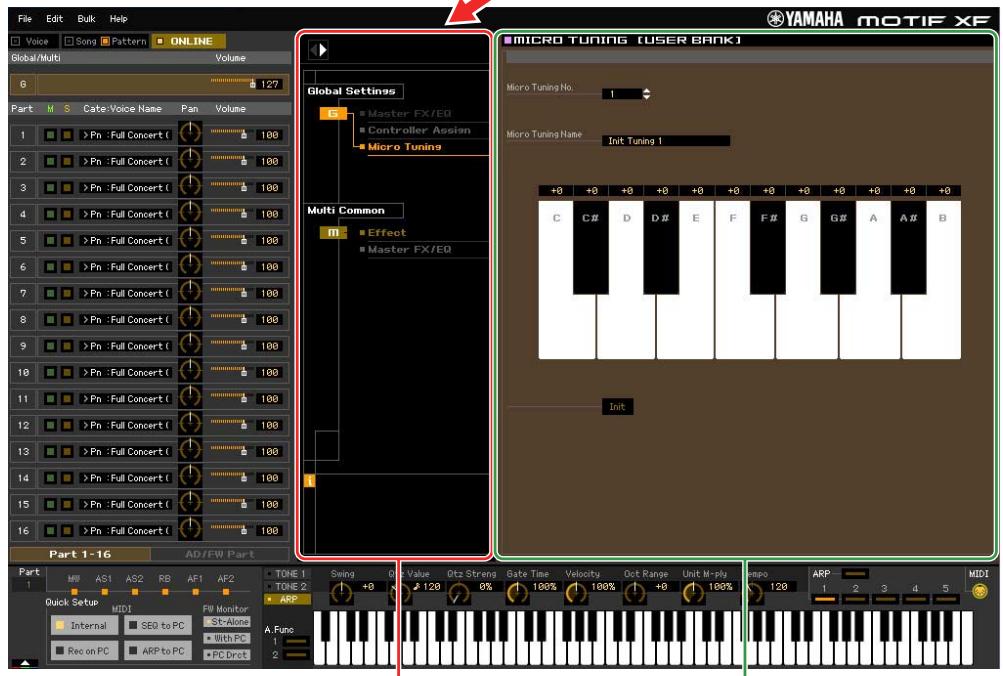The width and height of the screenshot is (1003, 676).
Task: Open voice selector for part 4
Action: click(125, 214)
